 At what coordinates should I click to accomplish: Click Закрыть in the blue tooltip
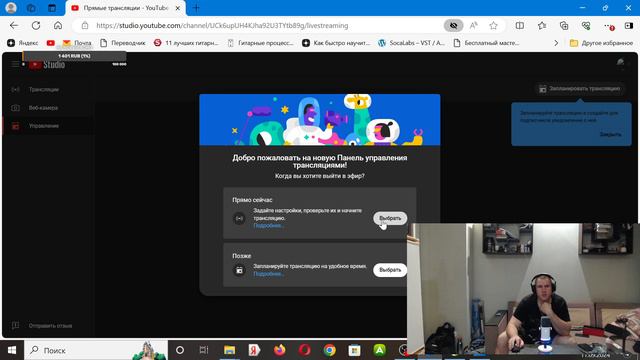(x=611, y=134)
